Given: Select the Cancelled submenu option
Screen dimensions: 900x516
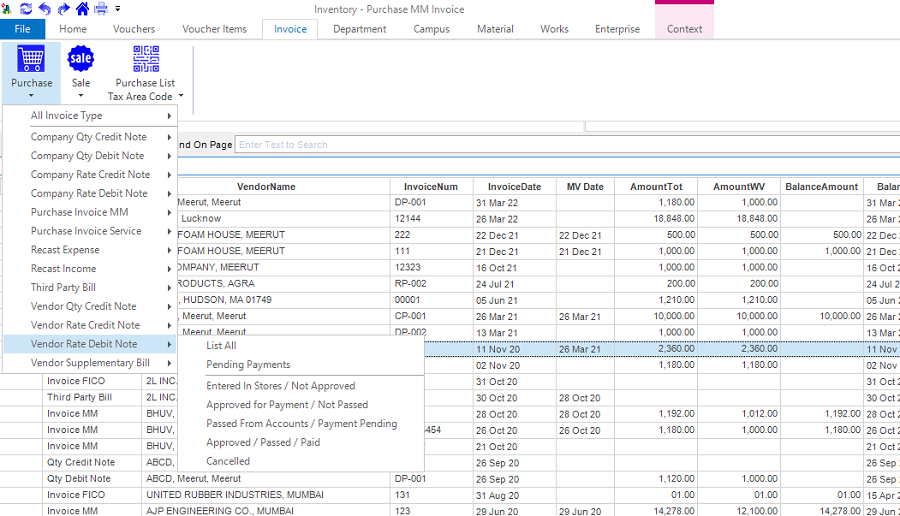Looking at the screenshot, I should (228, 461).
